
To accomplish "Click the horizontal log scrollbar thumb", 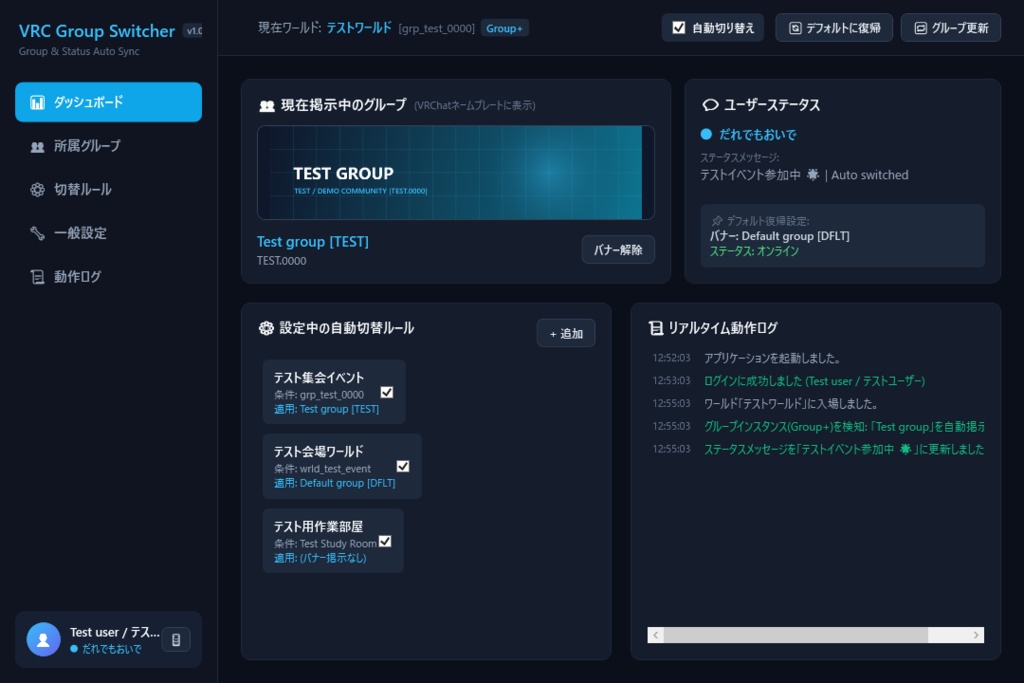I will point(796,635).
